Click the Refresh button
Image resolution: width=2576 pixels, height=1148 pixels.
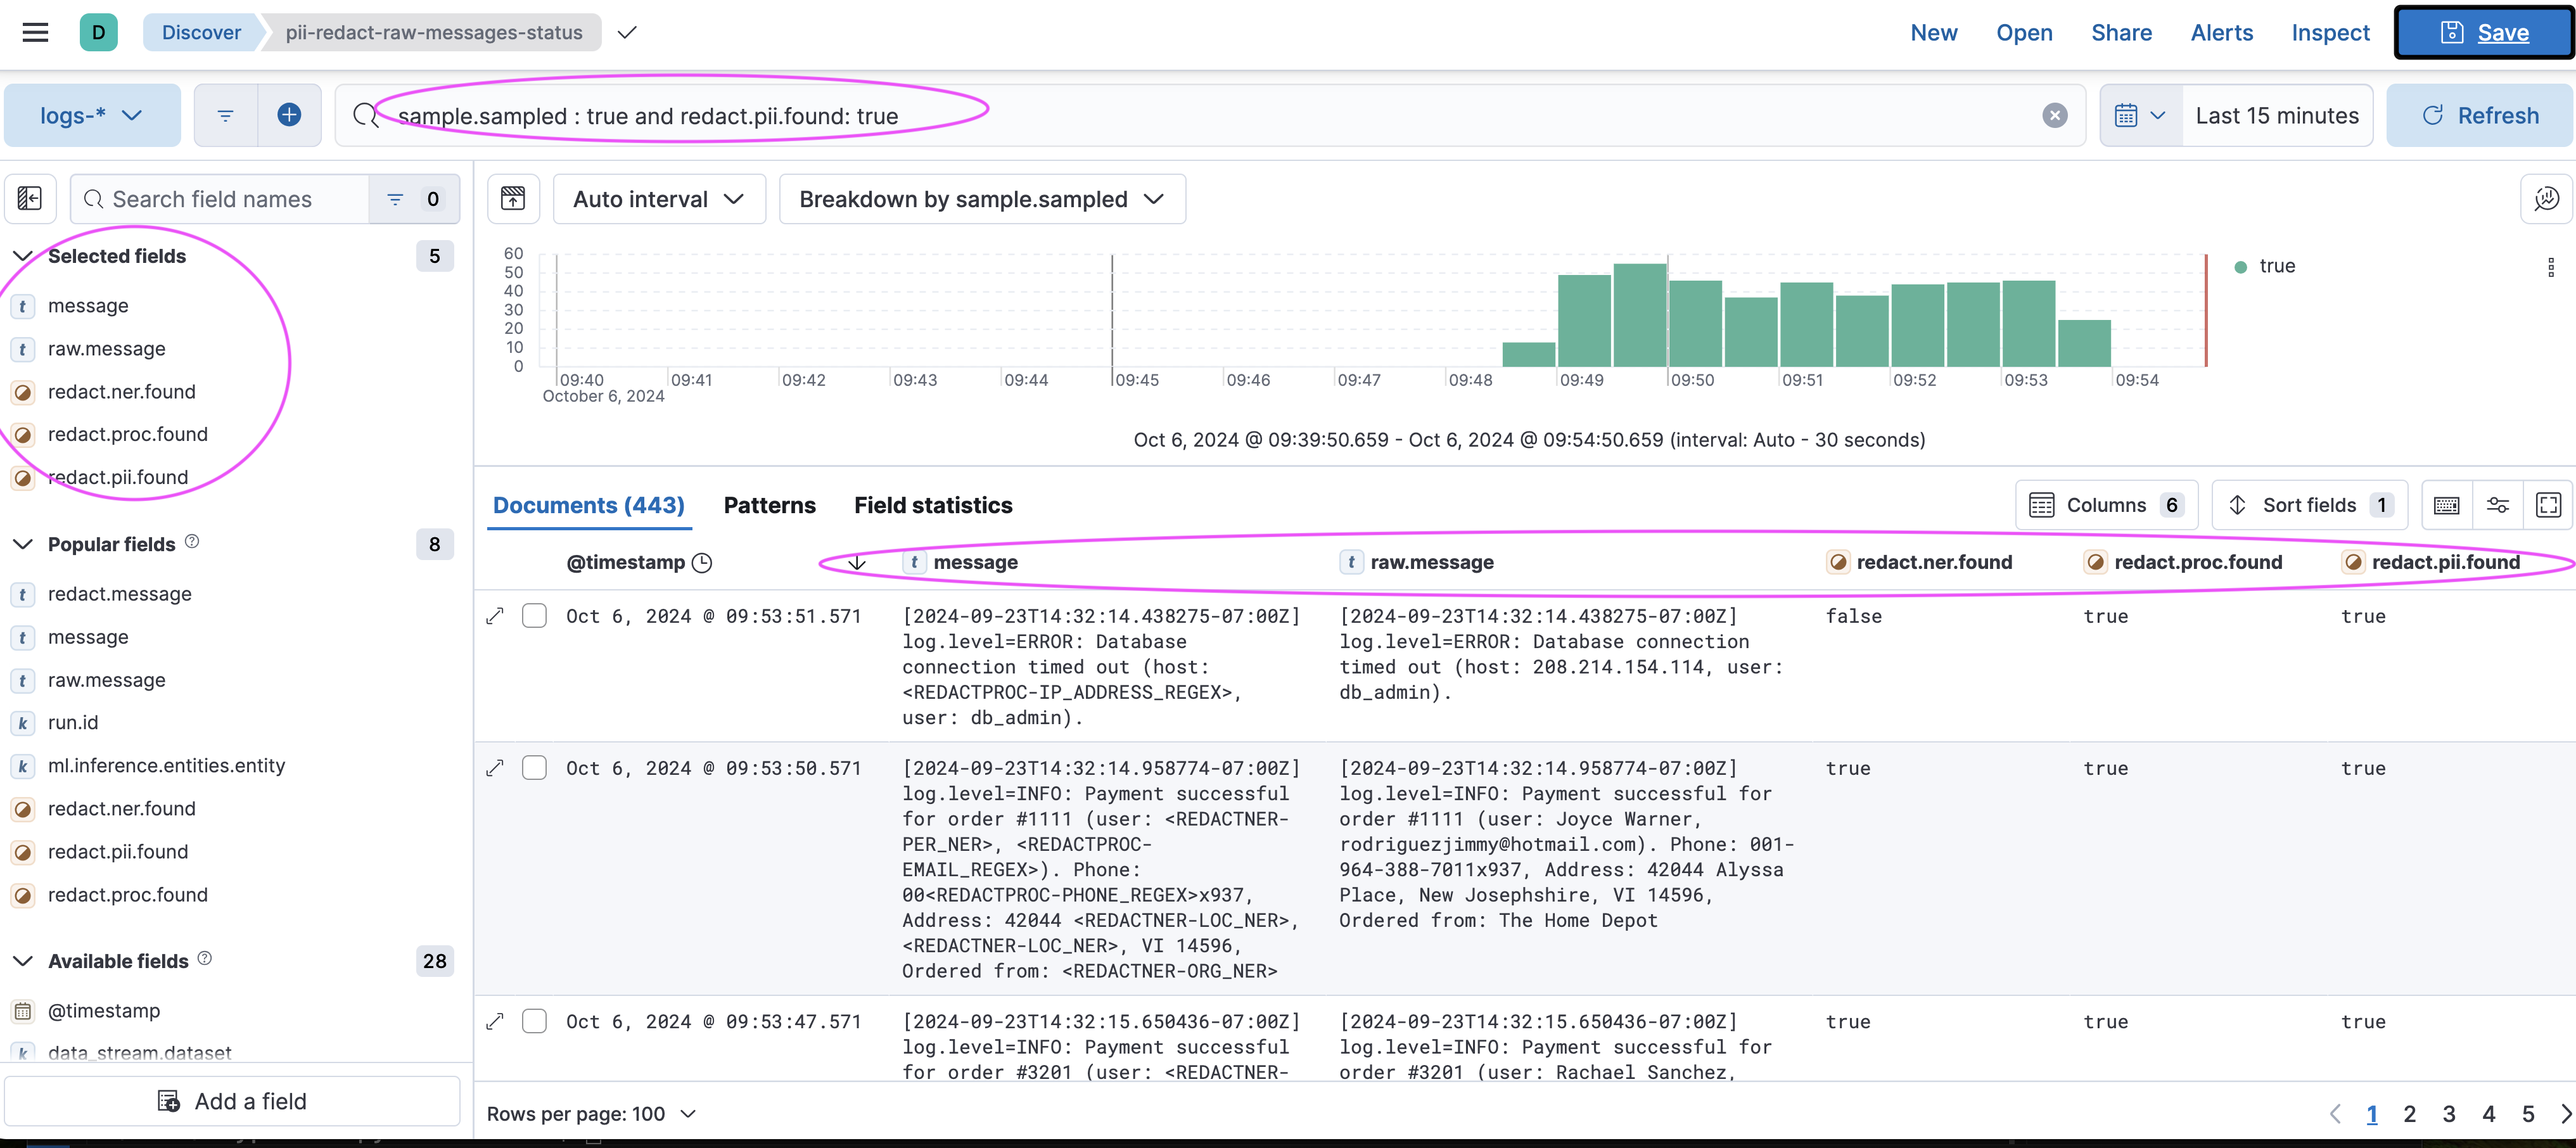(x=2479, y=116)
